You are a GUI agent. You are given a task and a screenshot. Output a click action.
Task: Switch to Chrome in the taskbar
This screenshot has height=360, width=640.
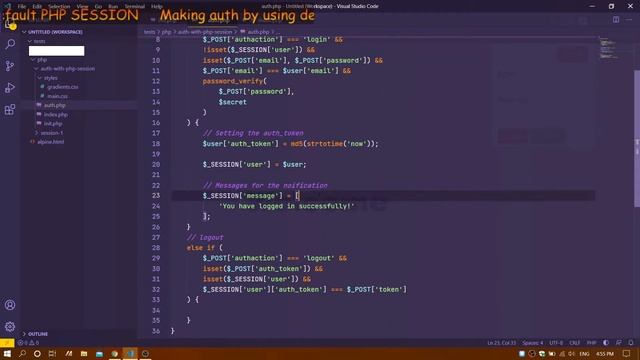coord(115,353)
